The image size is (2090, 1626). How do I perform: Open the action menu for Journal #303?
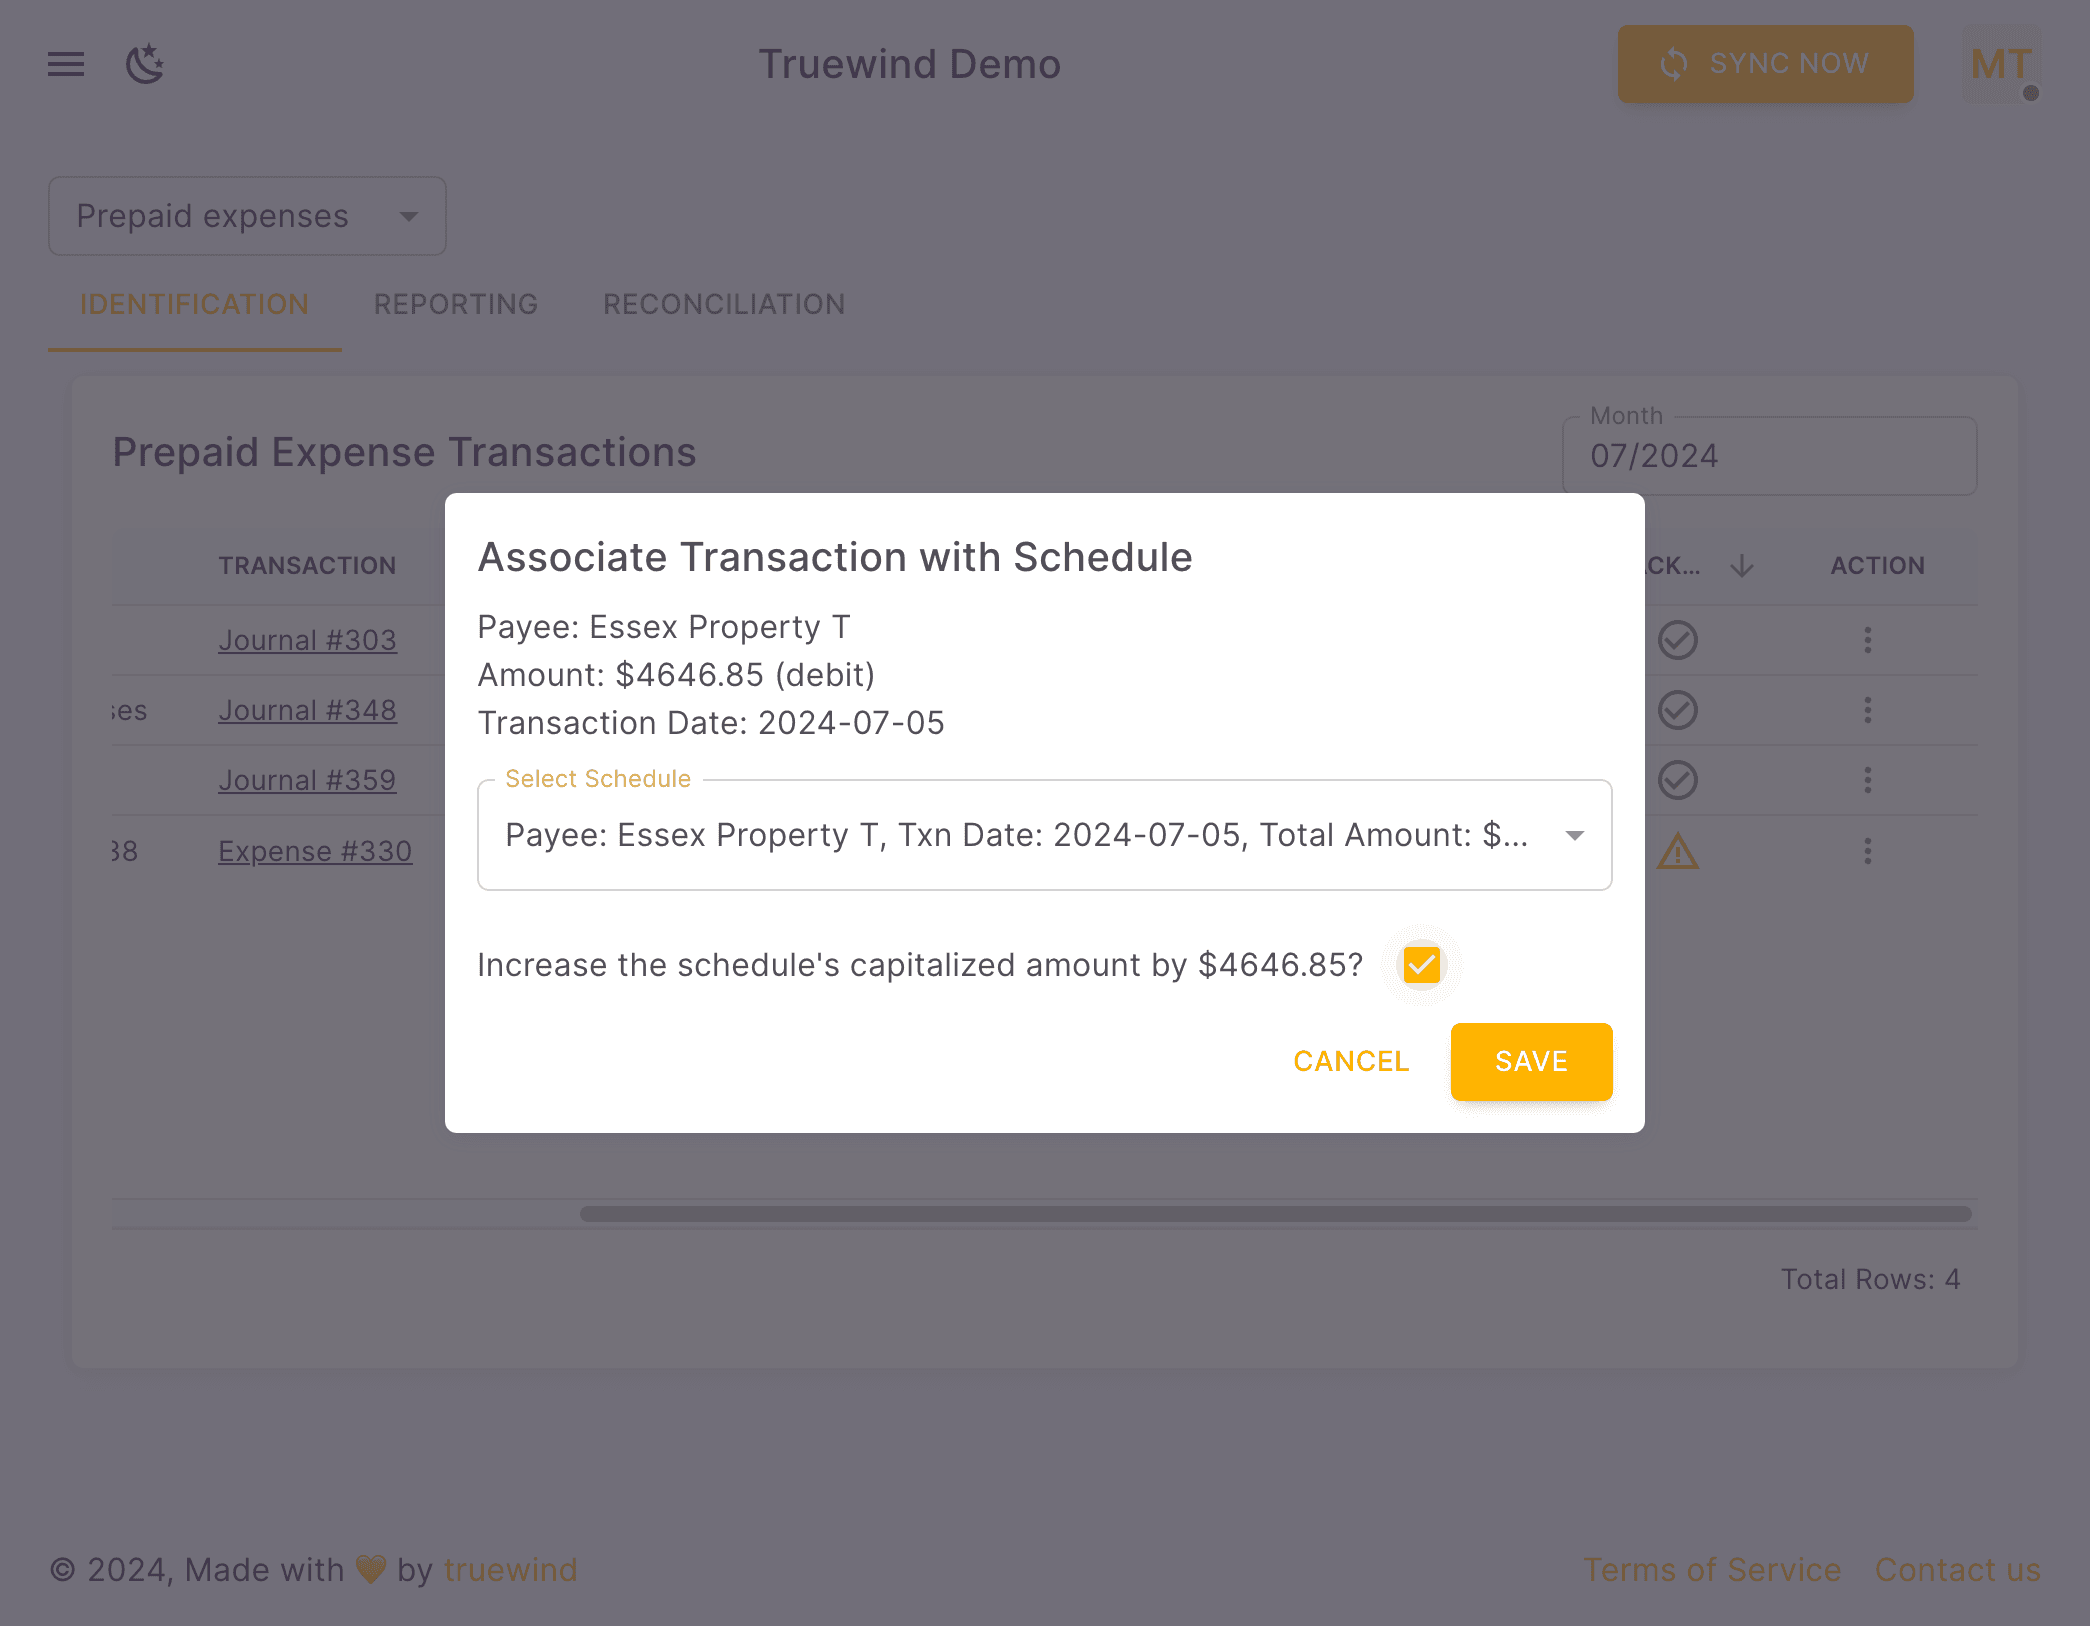1868,640
